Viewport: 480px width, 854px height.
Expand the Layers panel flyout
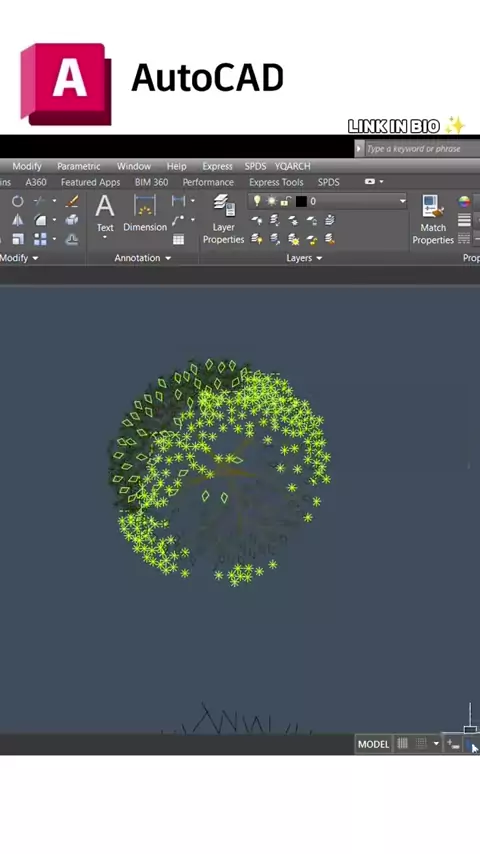[304, 258]
